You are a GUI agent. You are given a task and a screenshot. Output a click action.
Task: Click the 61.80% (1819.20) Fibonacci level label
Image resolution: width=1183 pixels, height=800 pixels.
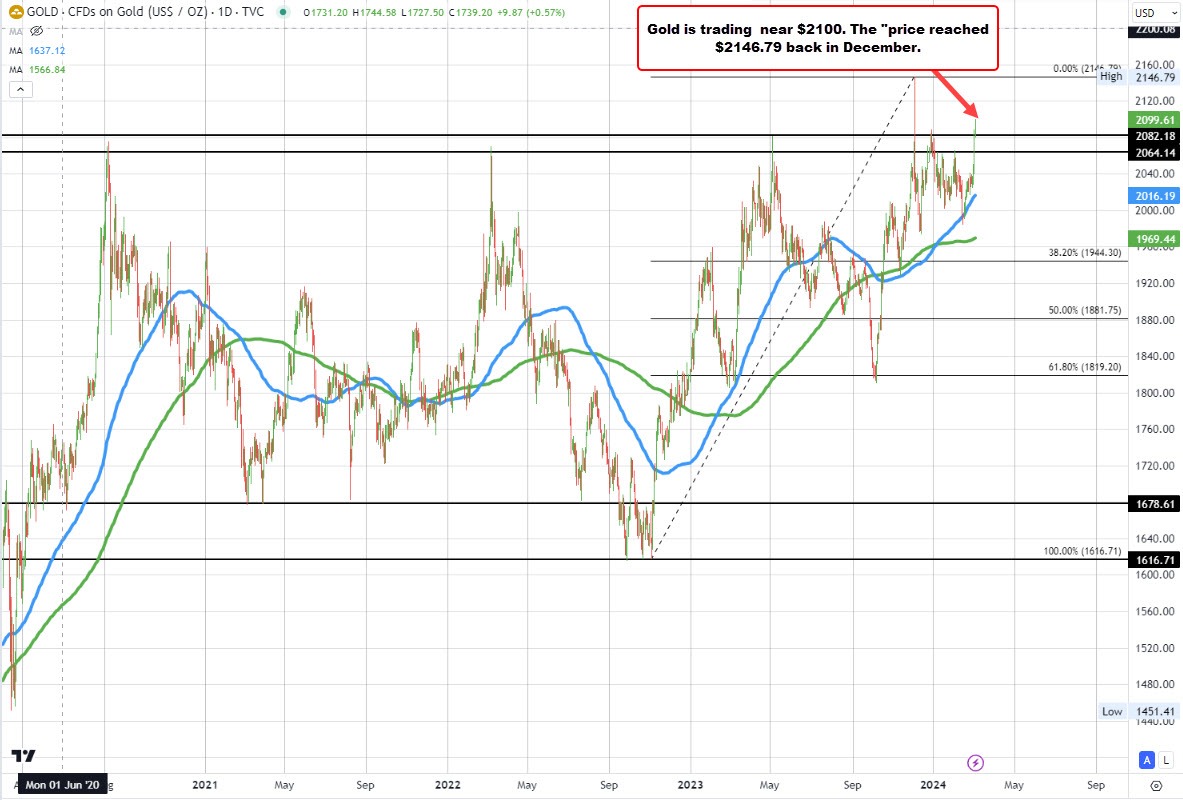pyautogui.click(x=1084, y=367)
